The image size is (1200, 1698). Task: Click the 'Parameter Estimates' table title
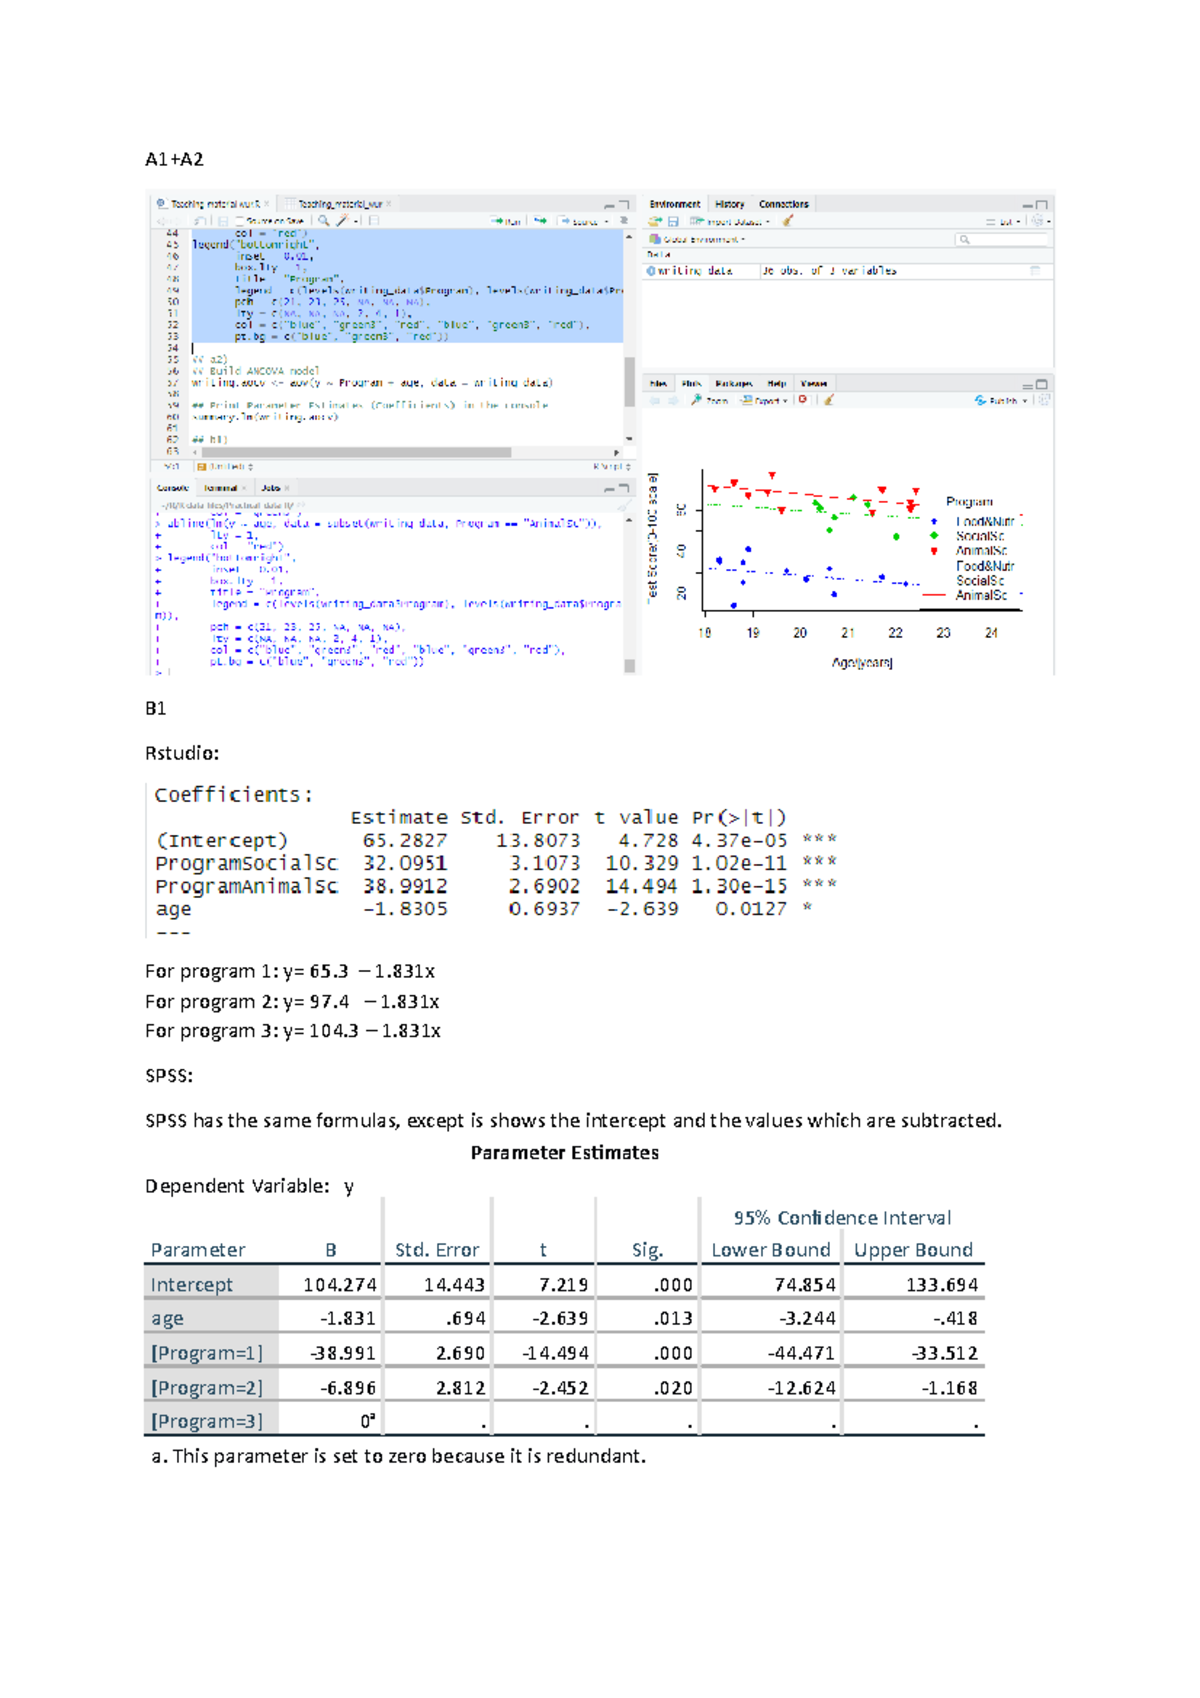pos(565,1153)
